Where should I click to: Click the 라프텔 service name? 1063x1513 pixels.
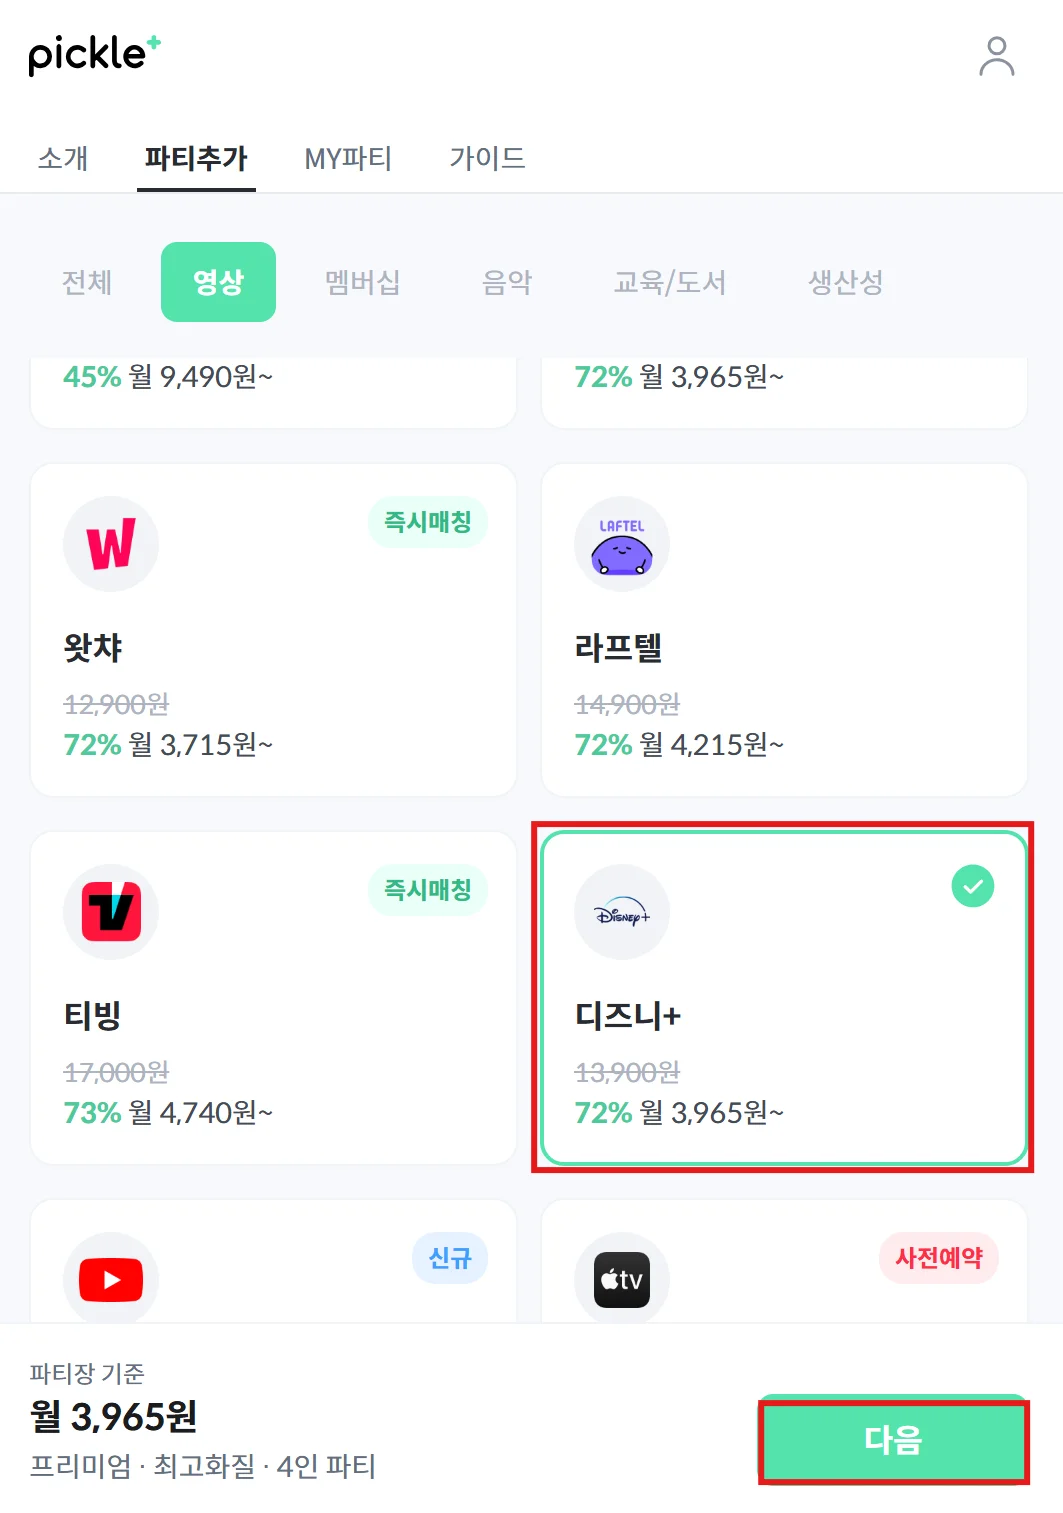tap(618, 648)
